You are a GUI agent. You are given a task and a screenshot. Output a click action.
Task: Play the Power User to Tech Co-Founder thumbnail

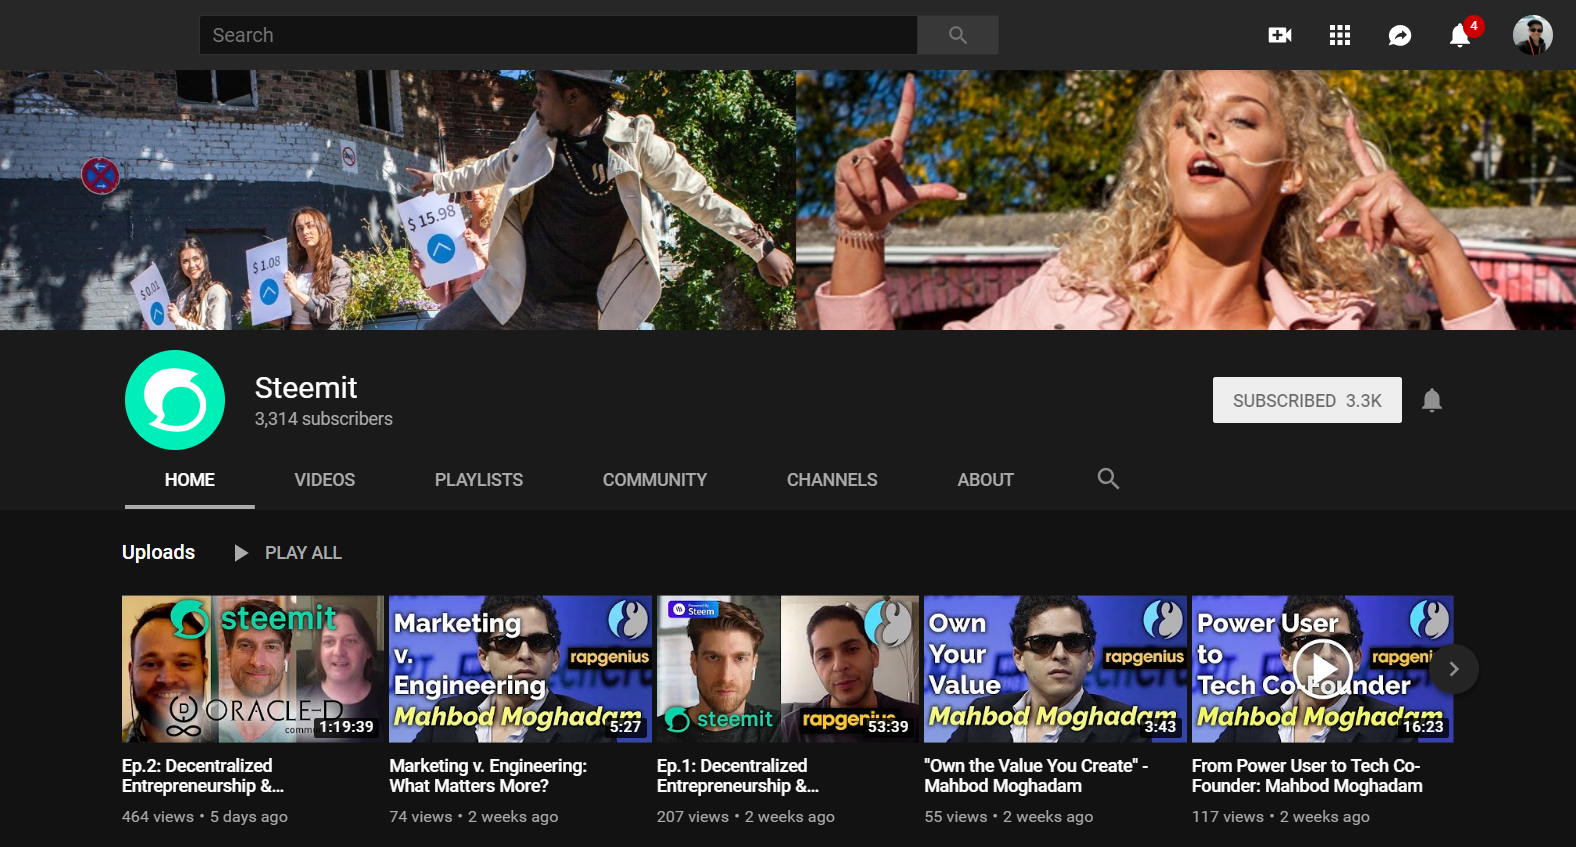1322,669
